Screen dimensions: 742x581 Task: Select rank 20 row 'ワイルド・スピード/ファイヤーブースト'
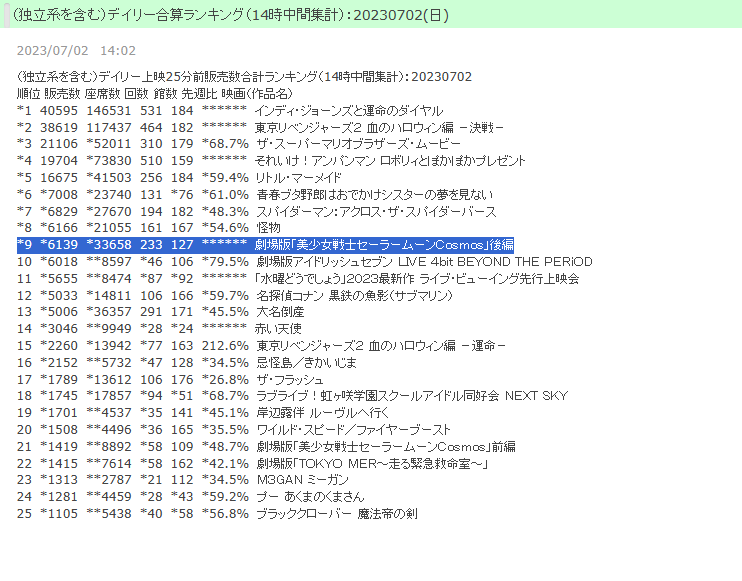234,430
